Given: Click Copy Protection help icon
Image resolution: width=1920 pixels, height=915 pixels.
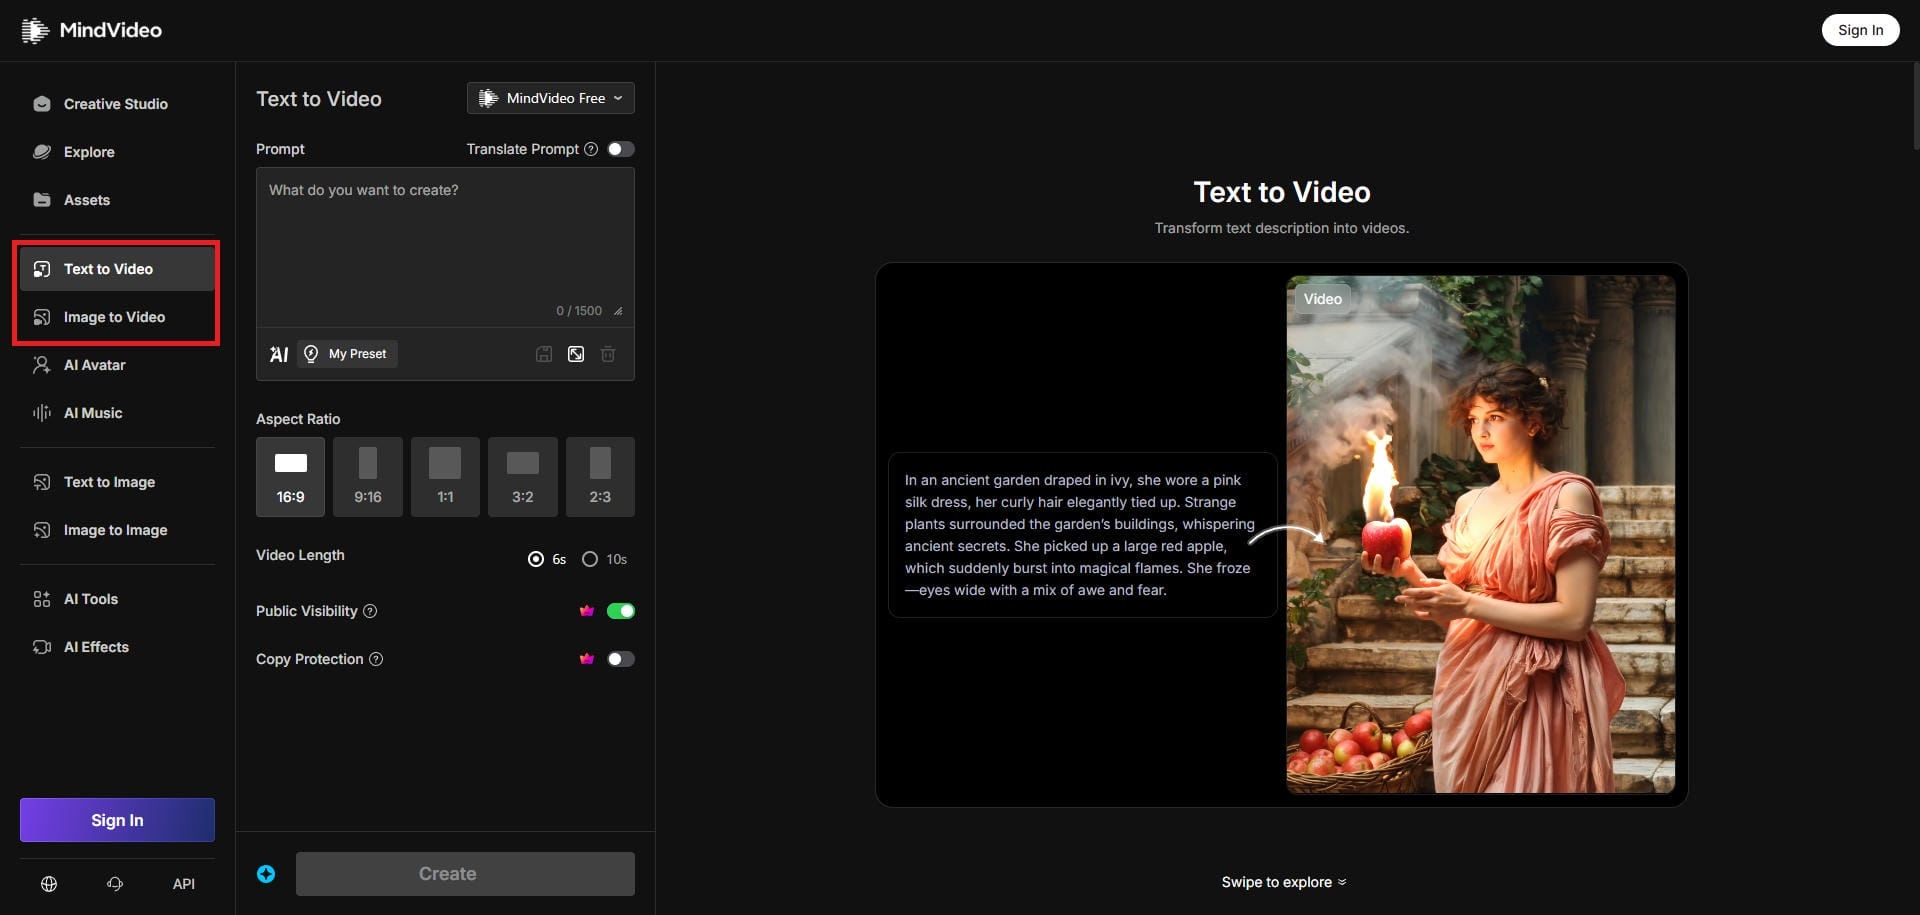Looking at the screenshot, I should coord(376,659).
